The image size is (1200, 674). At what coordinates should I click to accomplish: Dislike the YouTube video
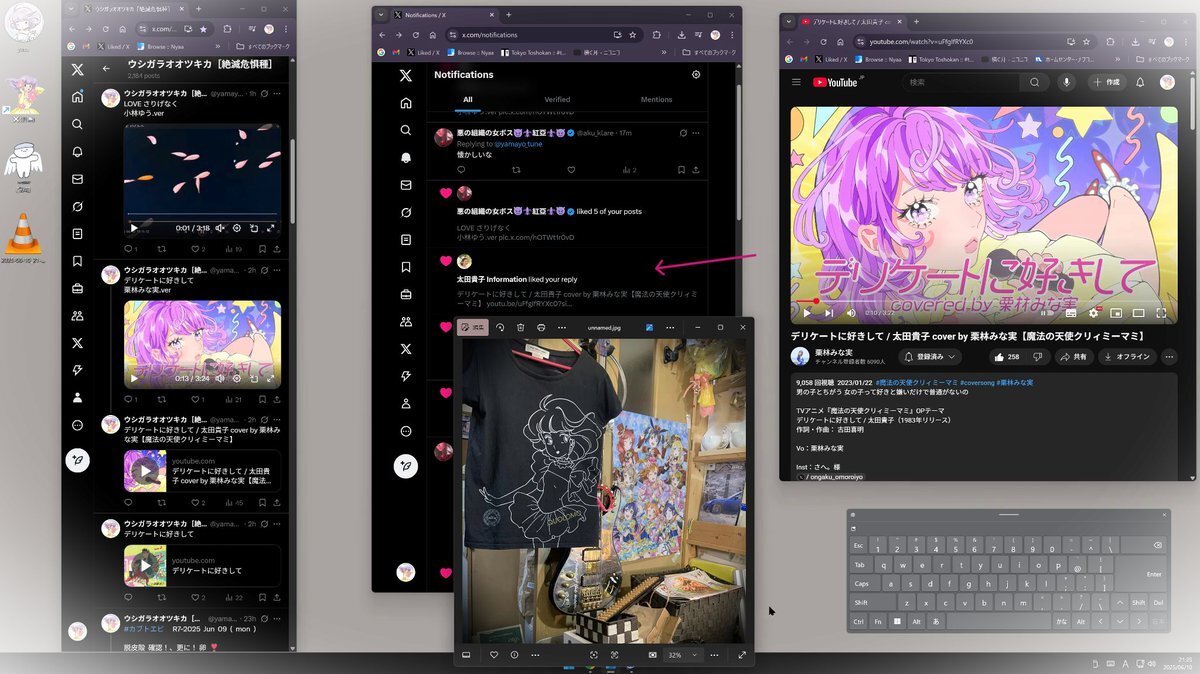pyautogui.click(x=1038, y=357)
